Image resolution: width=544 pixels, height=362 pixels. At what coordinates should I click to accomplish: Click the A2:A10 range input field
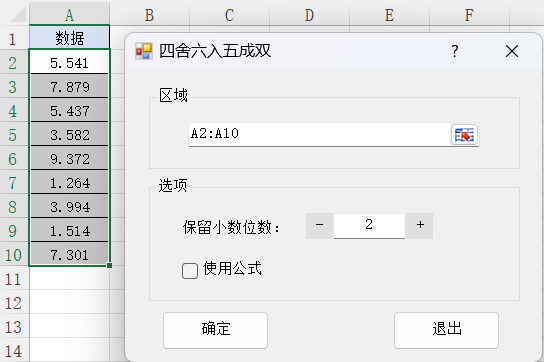[x=320, y=135]
